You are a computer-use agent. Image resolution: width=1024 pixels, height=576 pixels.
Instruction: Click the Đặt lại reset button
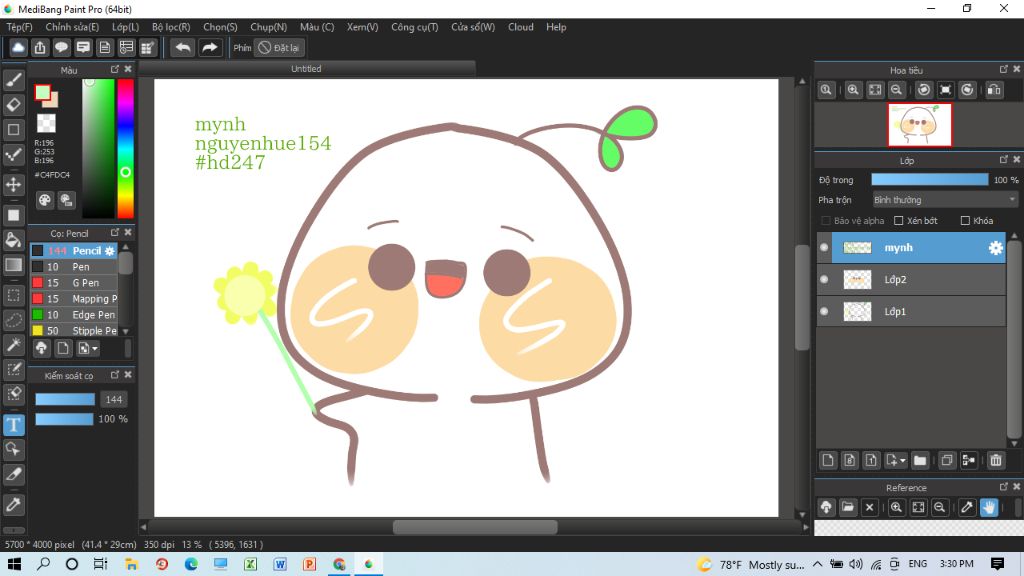point(280,48)
